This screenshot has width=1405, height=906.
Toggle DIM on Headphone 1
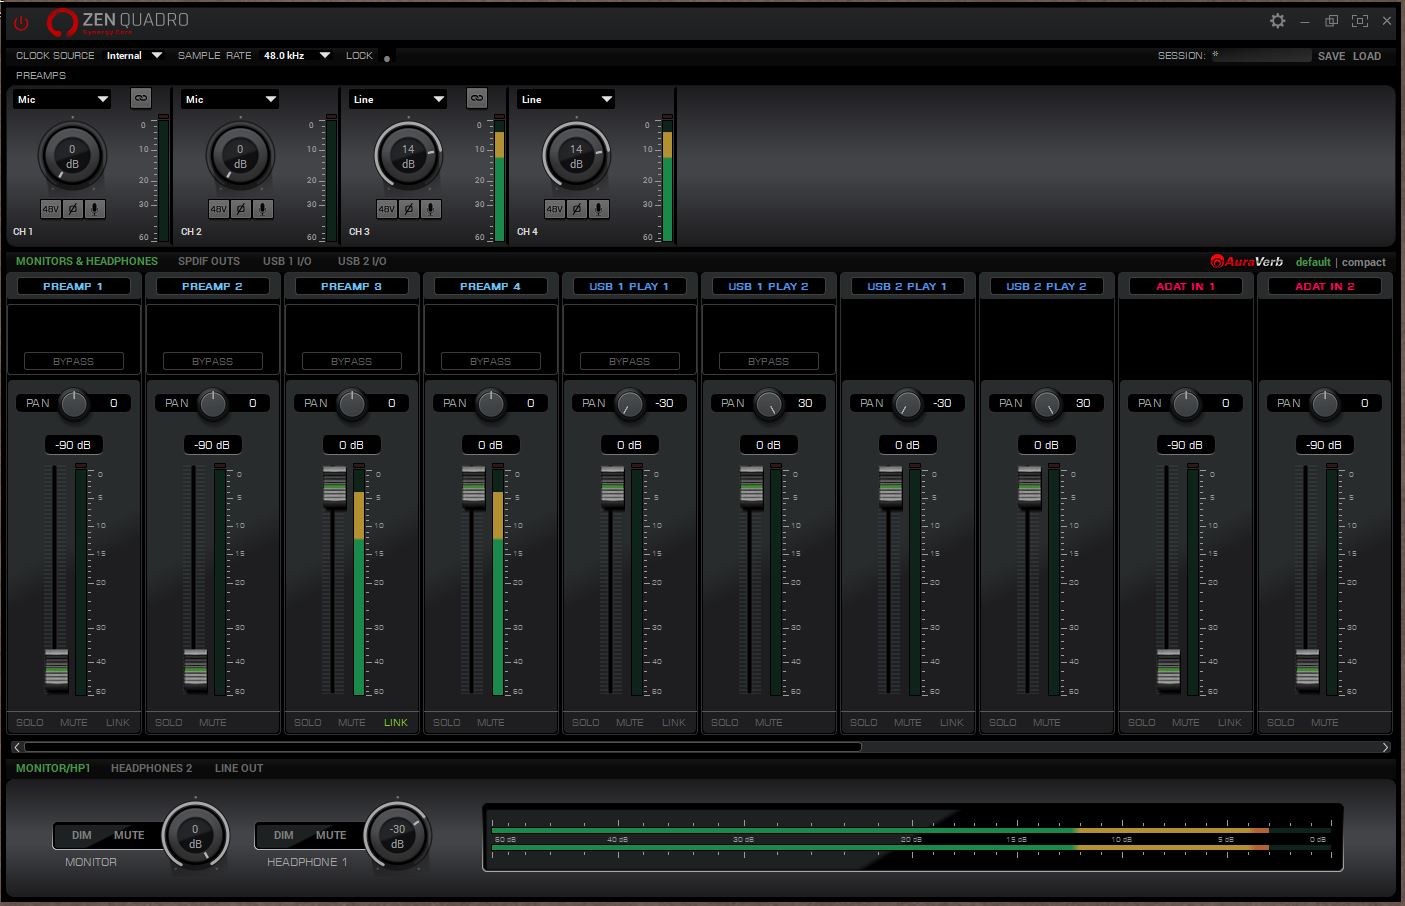[284, 835]
